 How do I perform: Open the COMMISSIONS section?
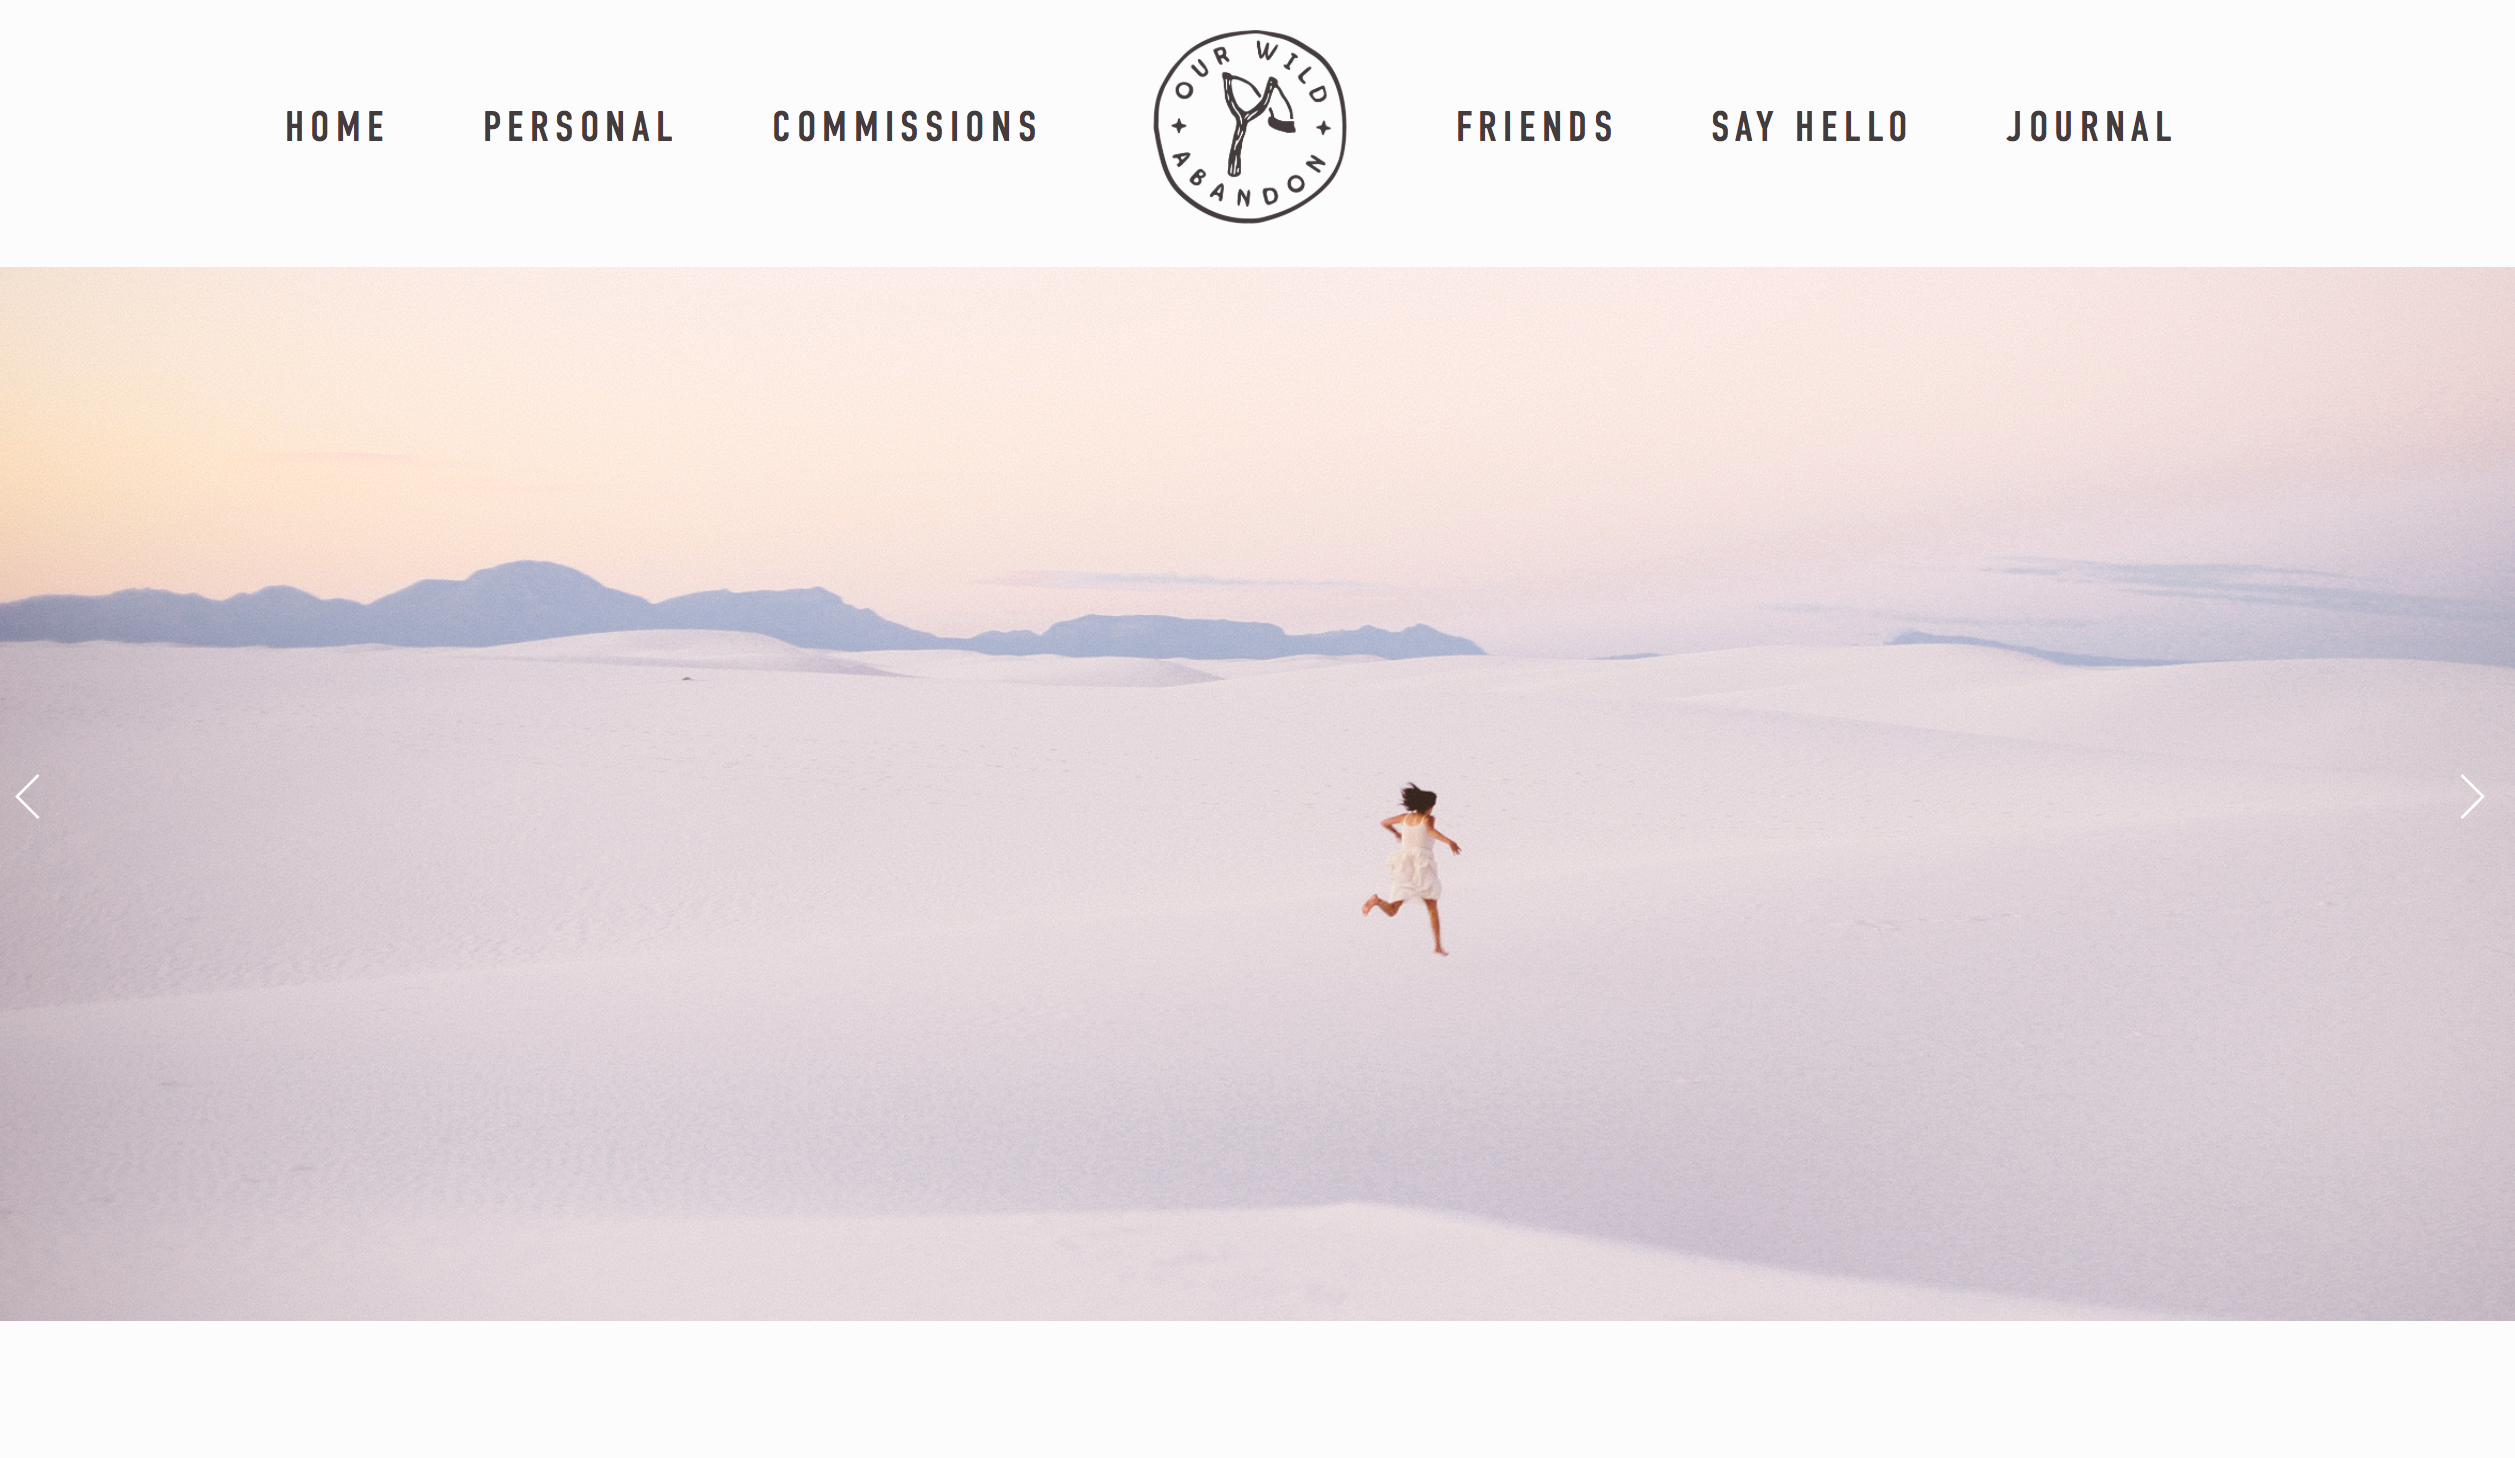906,127
